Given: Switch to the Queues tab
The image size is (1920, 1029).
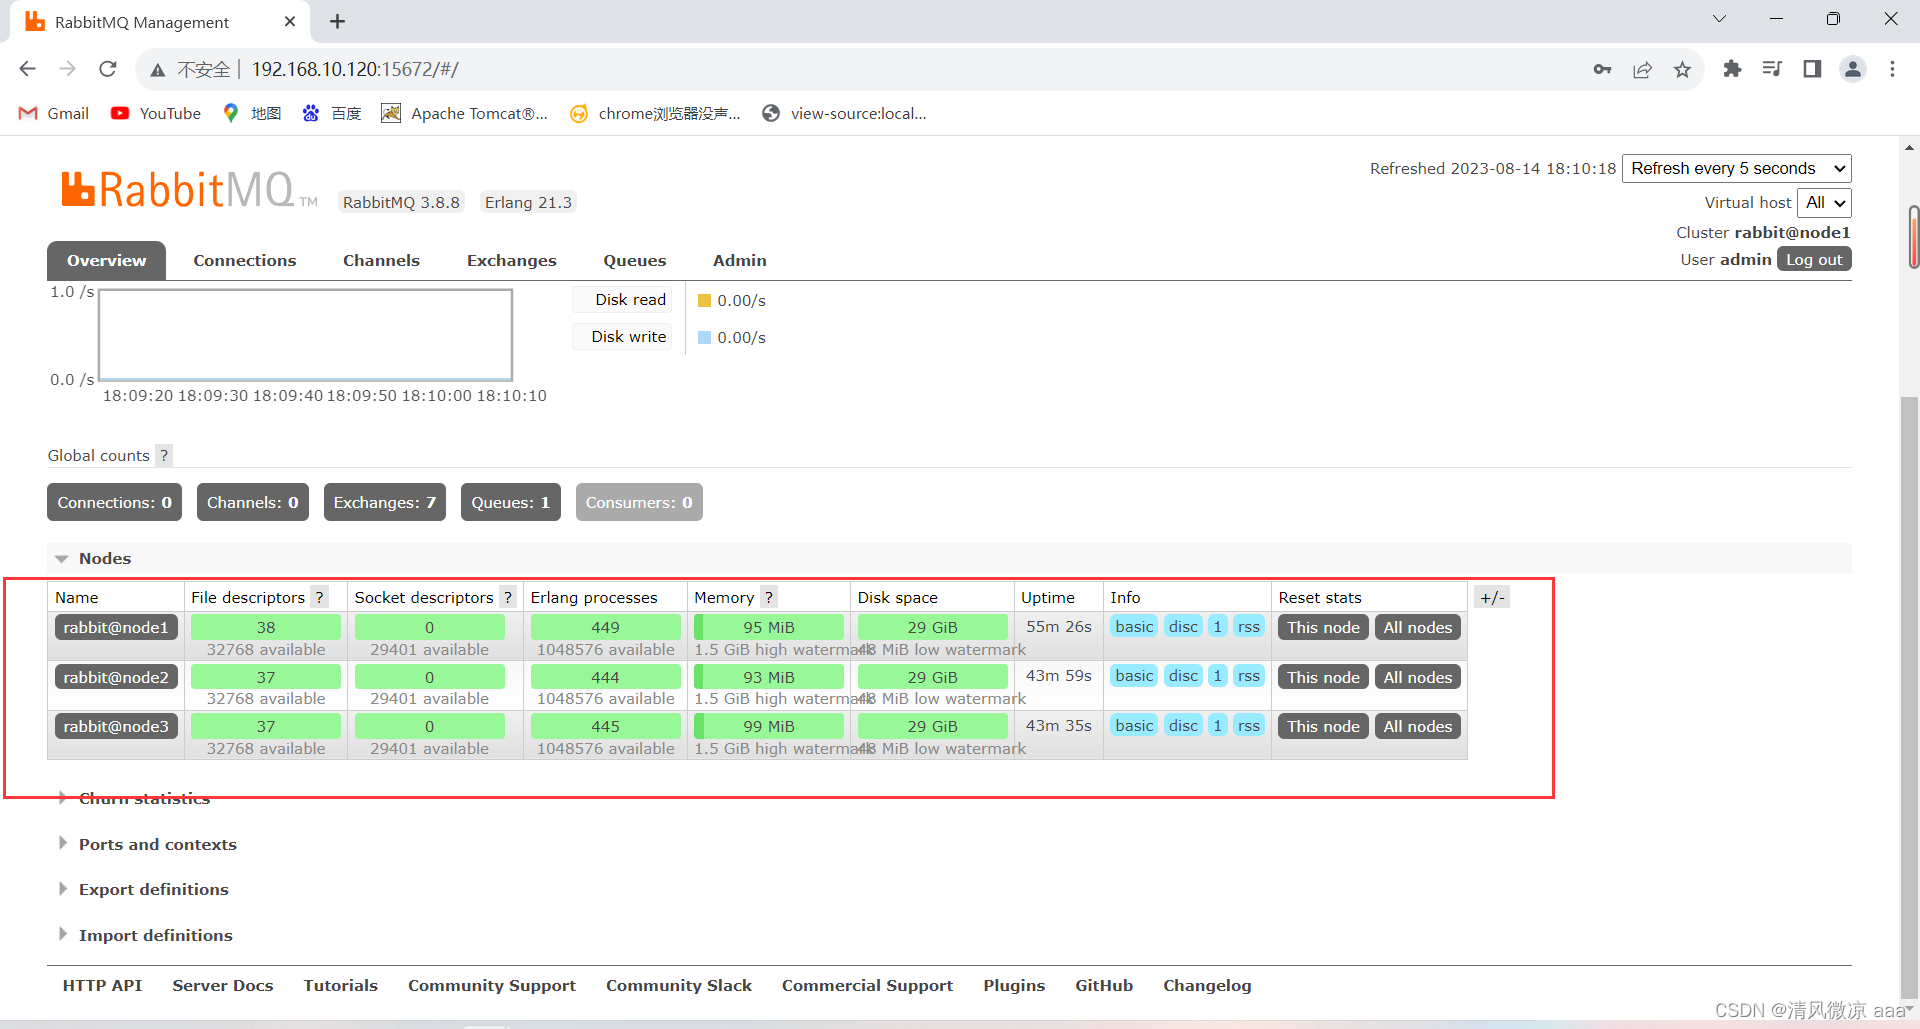Looking at the screenshot, I should (635, 260).
